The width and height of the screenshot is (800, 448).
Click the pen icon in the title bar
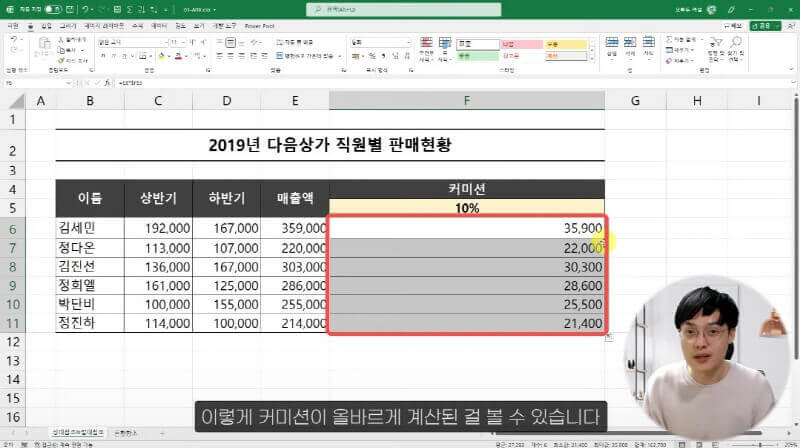(x=731, y=10)
